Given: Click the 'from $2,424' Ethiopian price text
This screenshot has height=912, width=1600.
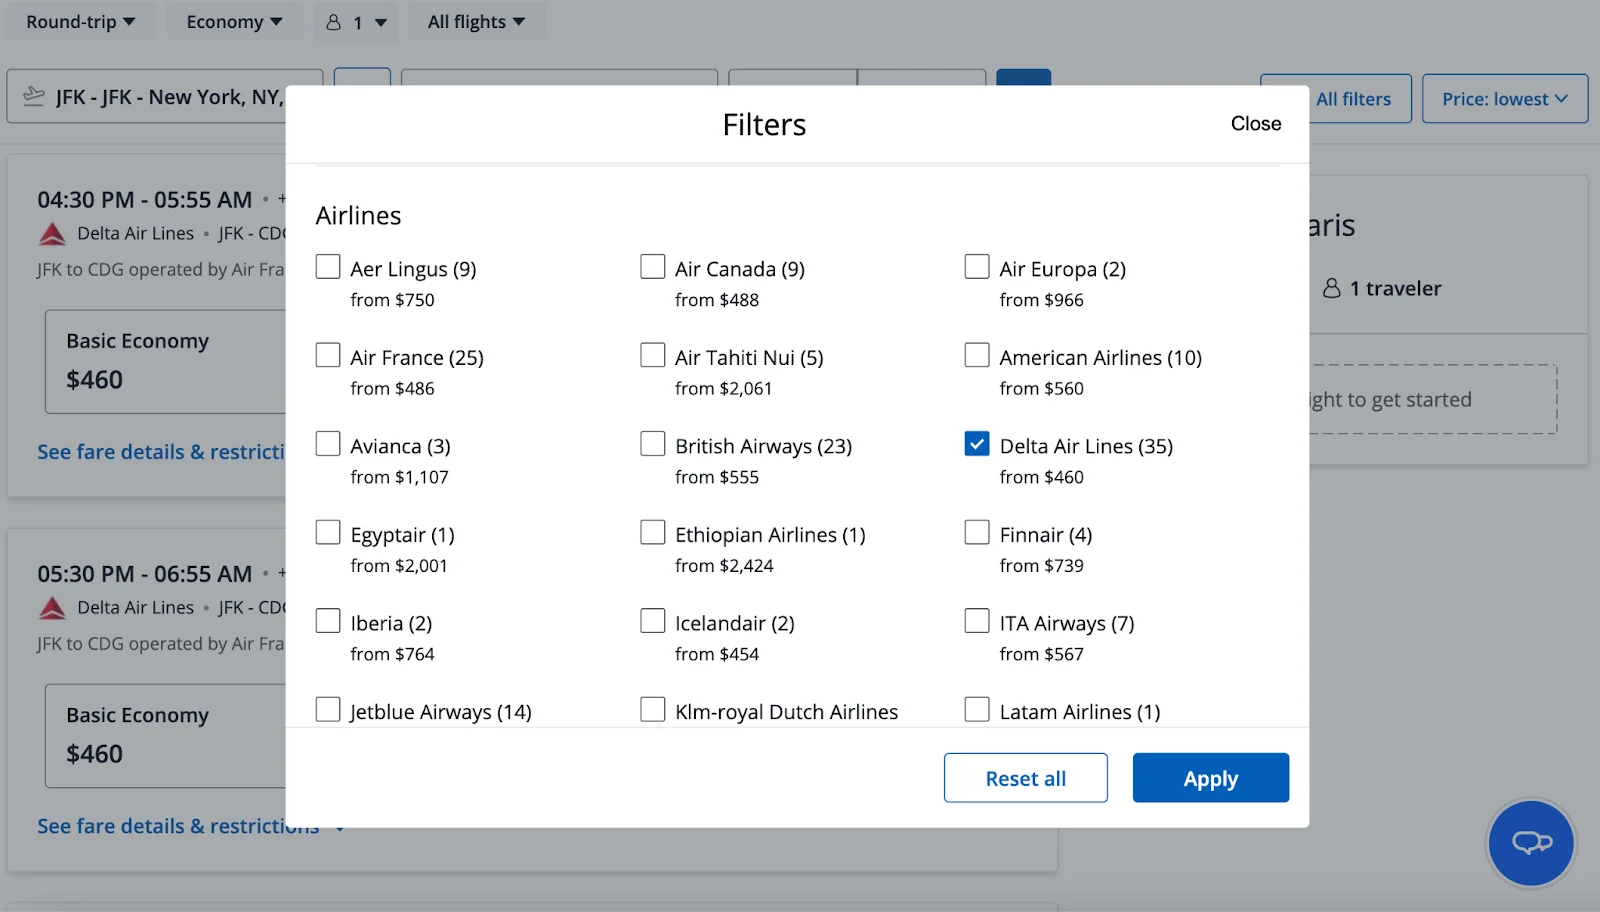Looking at the screenshot, I should 724,566.
